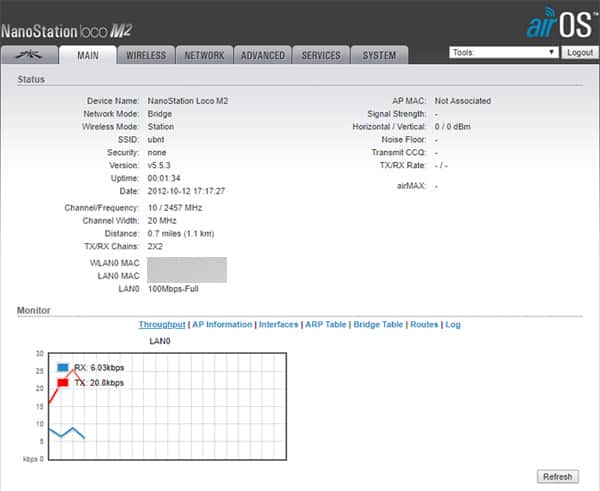Switch to the MAIN tab
Screen dimensions: 600x491
pyautogui.click(x=88, y=55)
